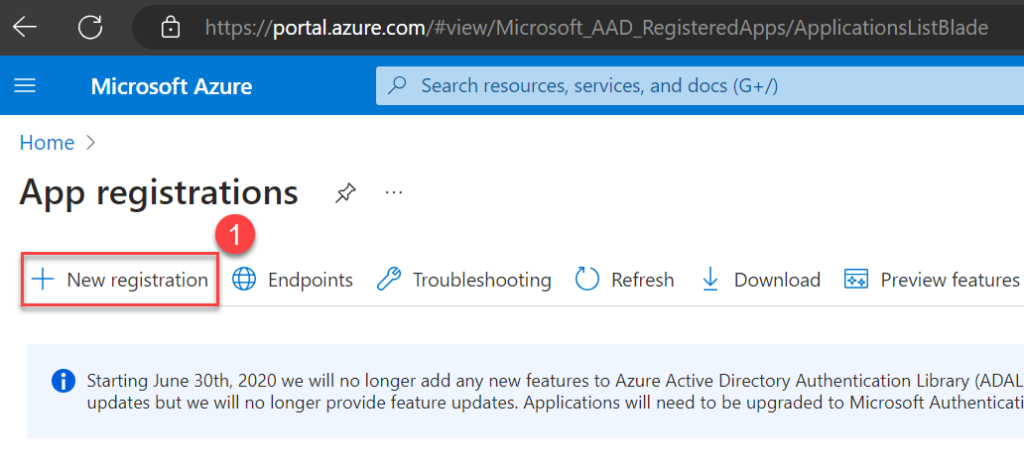Screen dimensions: 1024x469
Task: Open Preview features from the toolbar
Action: point(949,280)
